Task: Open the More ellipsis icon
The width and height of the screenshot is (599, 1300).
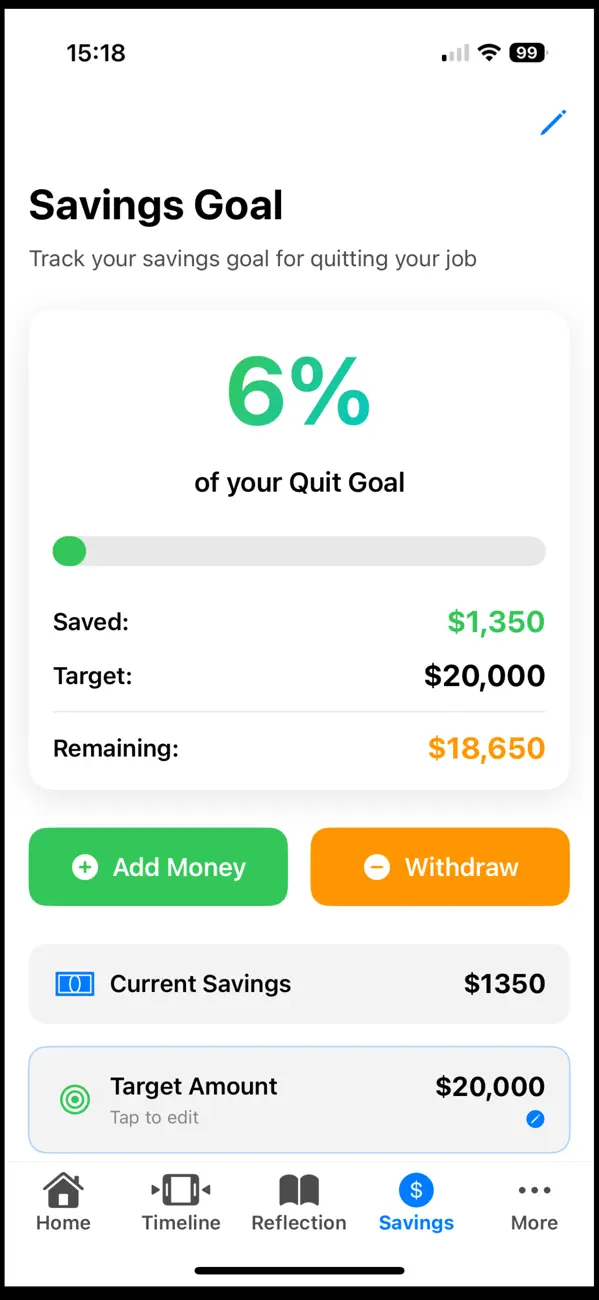Action: pyautogui.click(x=534, y=1189)
